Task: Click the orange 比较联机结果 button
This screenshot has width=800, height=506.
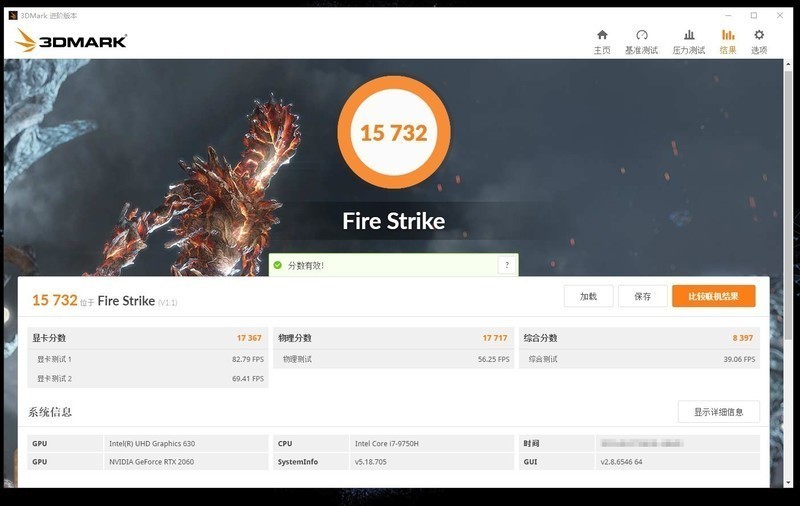Action: click(713, 296)
